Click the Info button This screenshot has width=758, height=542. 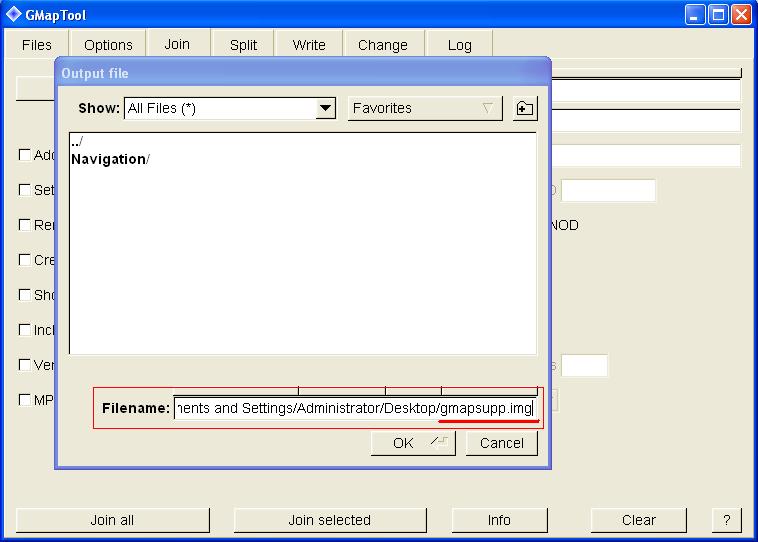499,520
